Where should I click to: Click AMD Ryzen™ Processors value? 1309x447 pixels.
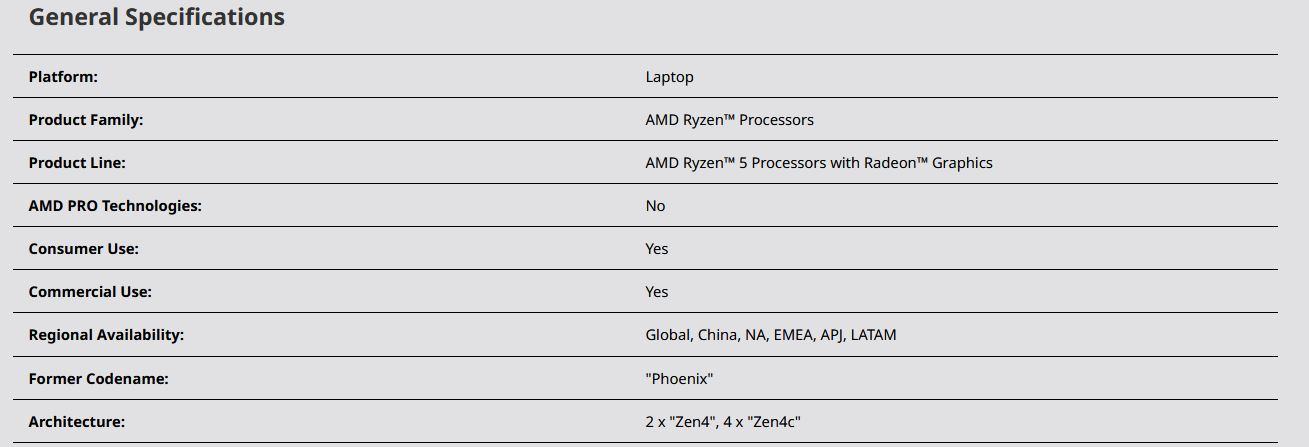coord(729,120)
